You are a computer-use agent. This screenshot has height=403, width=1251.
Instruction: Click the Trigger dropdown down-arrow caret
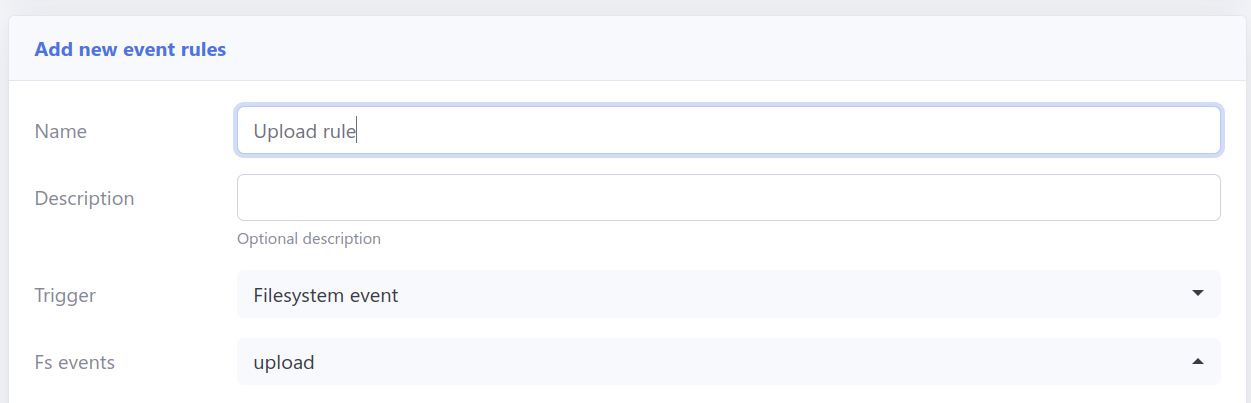click(1198, 294)
